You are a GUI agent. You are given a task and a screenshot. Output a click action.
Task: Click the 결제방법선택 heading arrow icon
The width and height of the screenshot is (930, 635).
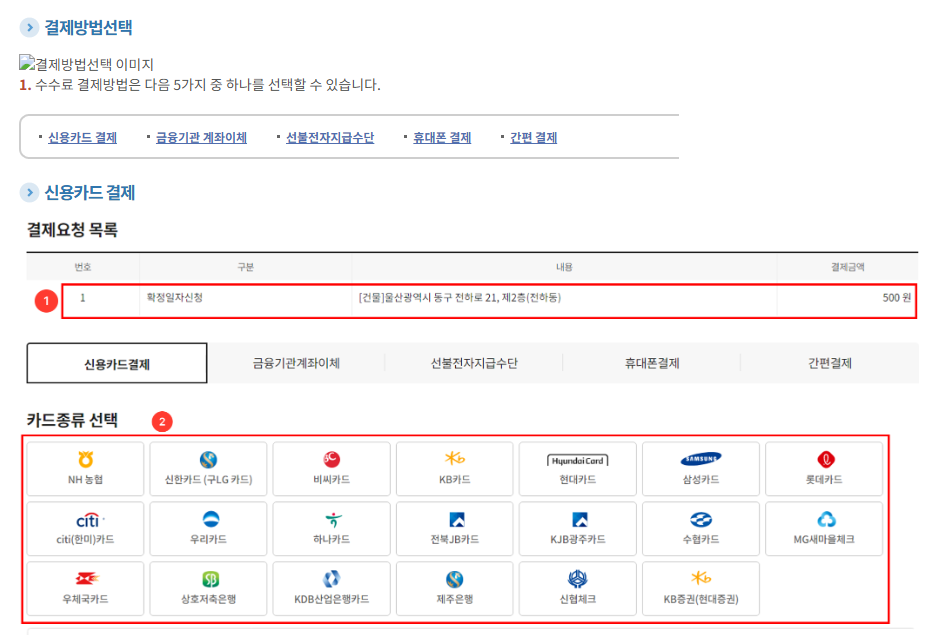point(29,27)
